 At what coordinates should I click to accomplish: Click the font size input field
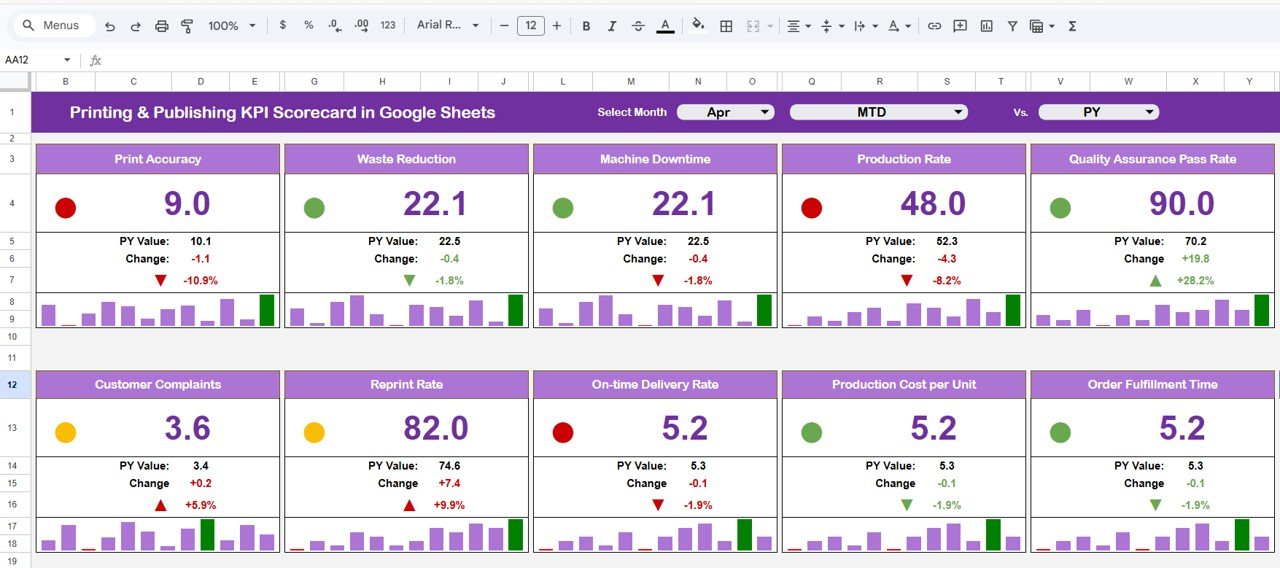tap(530, 26)
